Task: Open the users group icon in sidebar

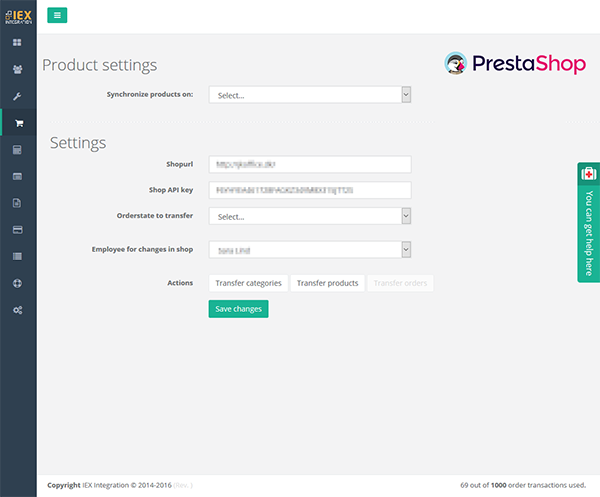Action: click(18, 70)
